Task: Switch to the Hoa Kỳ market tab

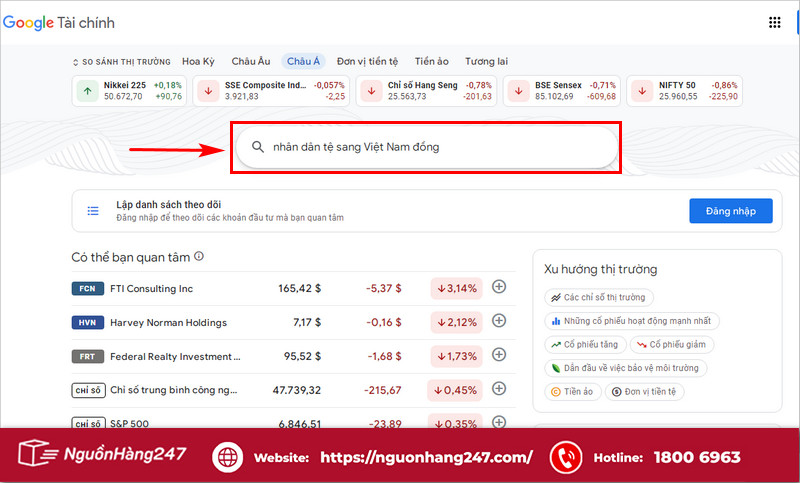Action: tap(198, 61)
